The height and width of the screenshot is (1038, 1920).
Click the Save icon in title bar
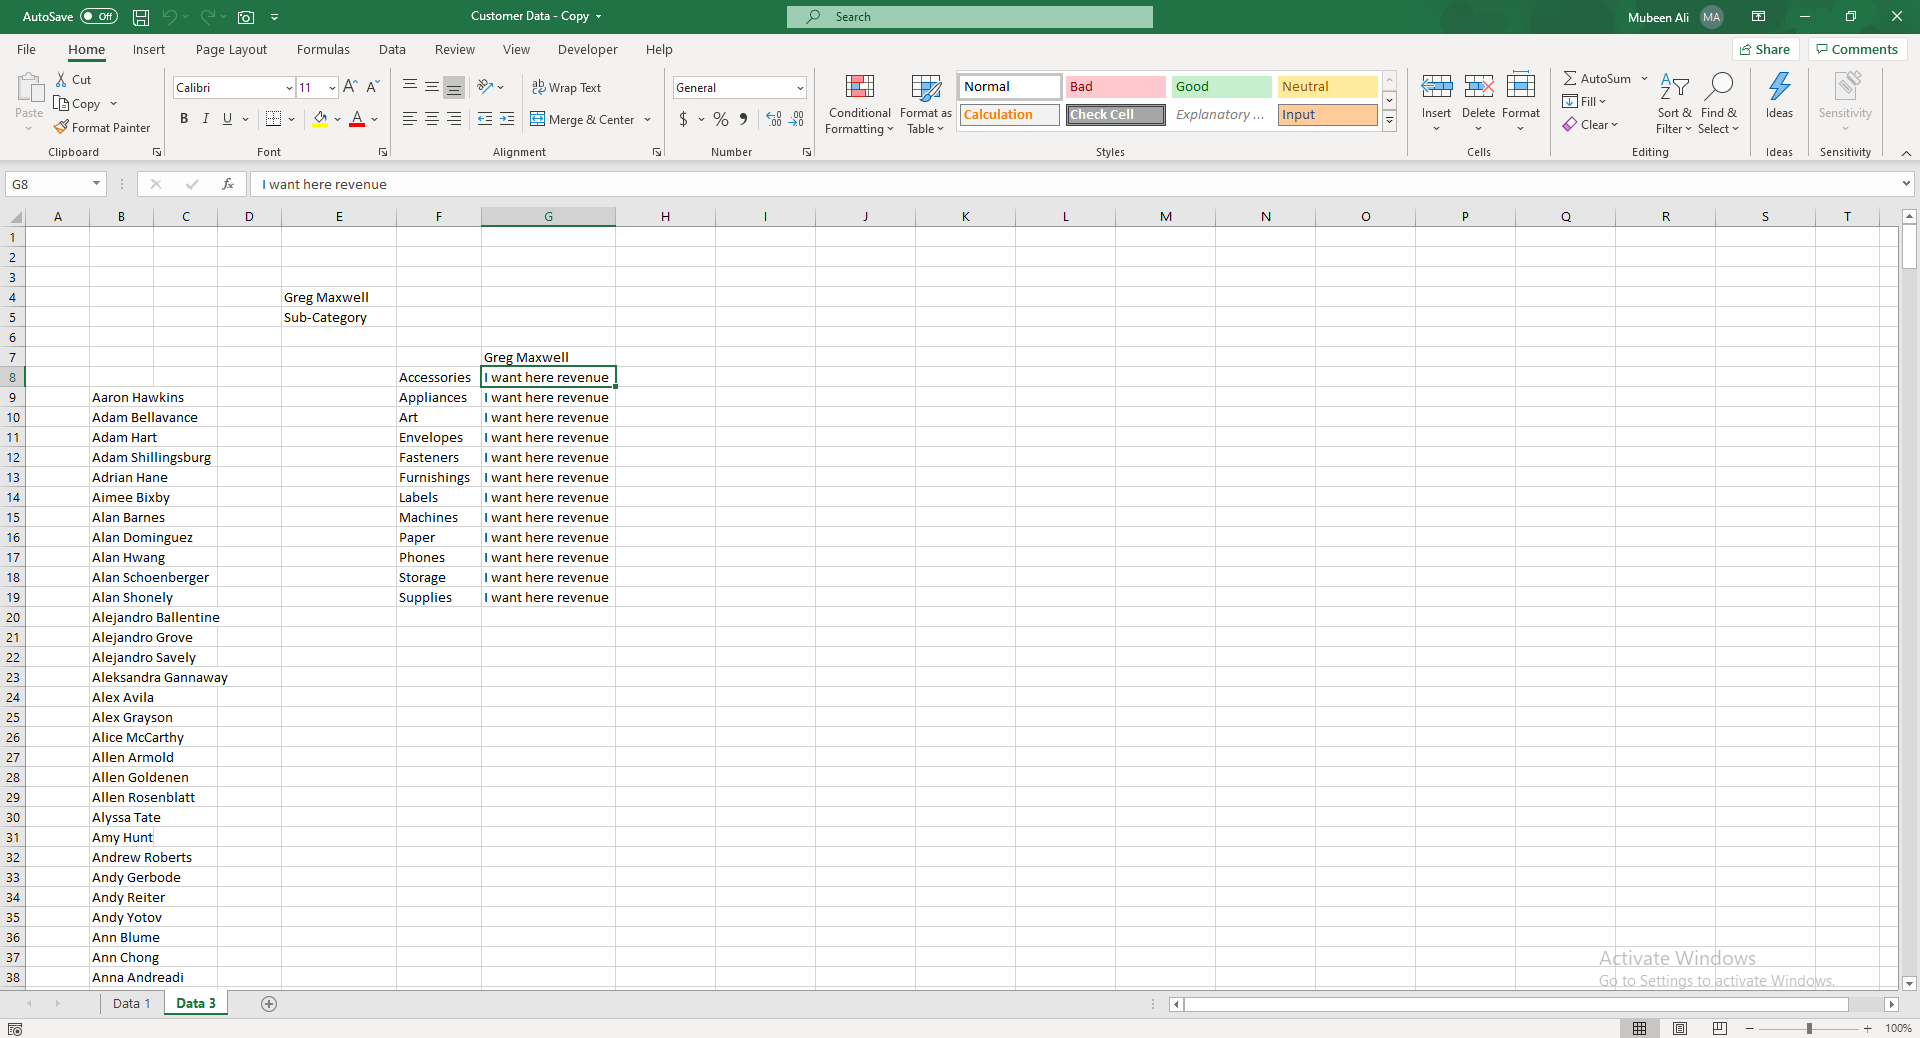[141, 17]
